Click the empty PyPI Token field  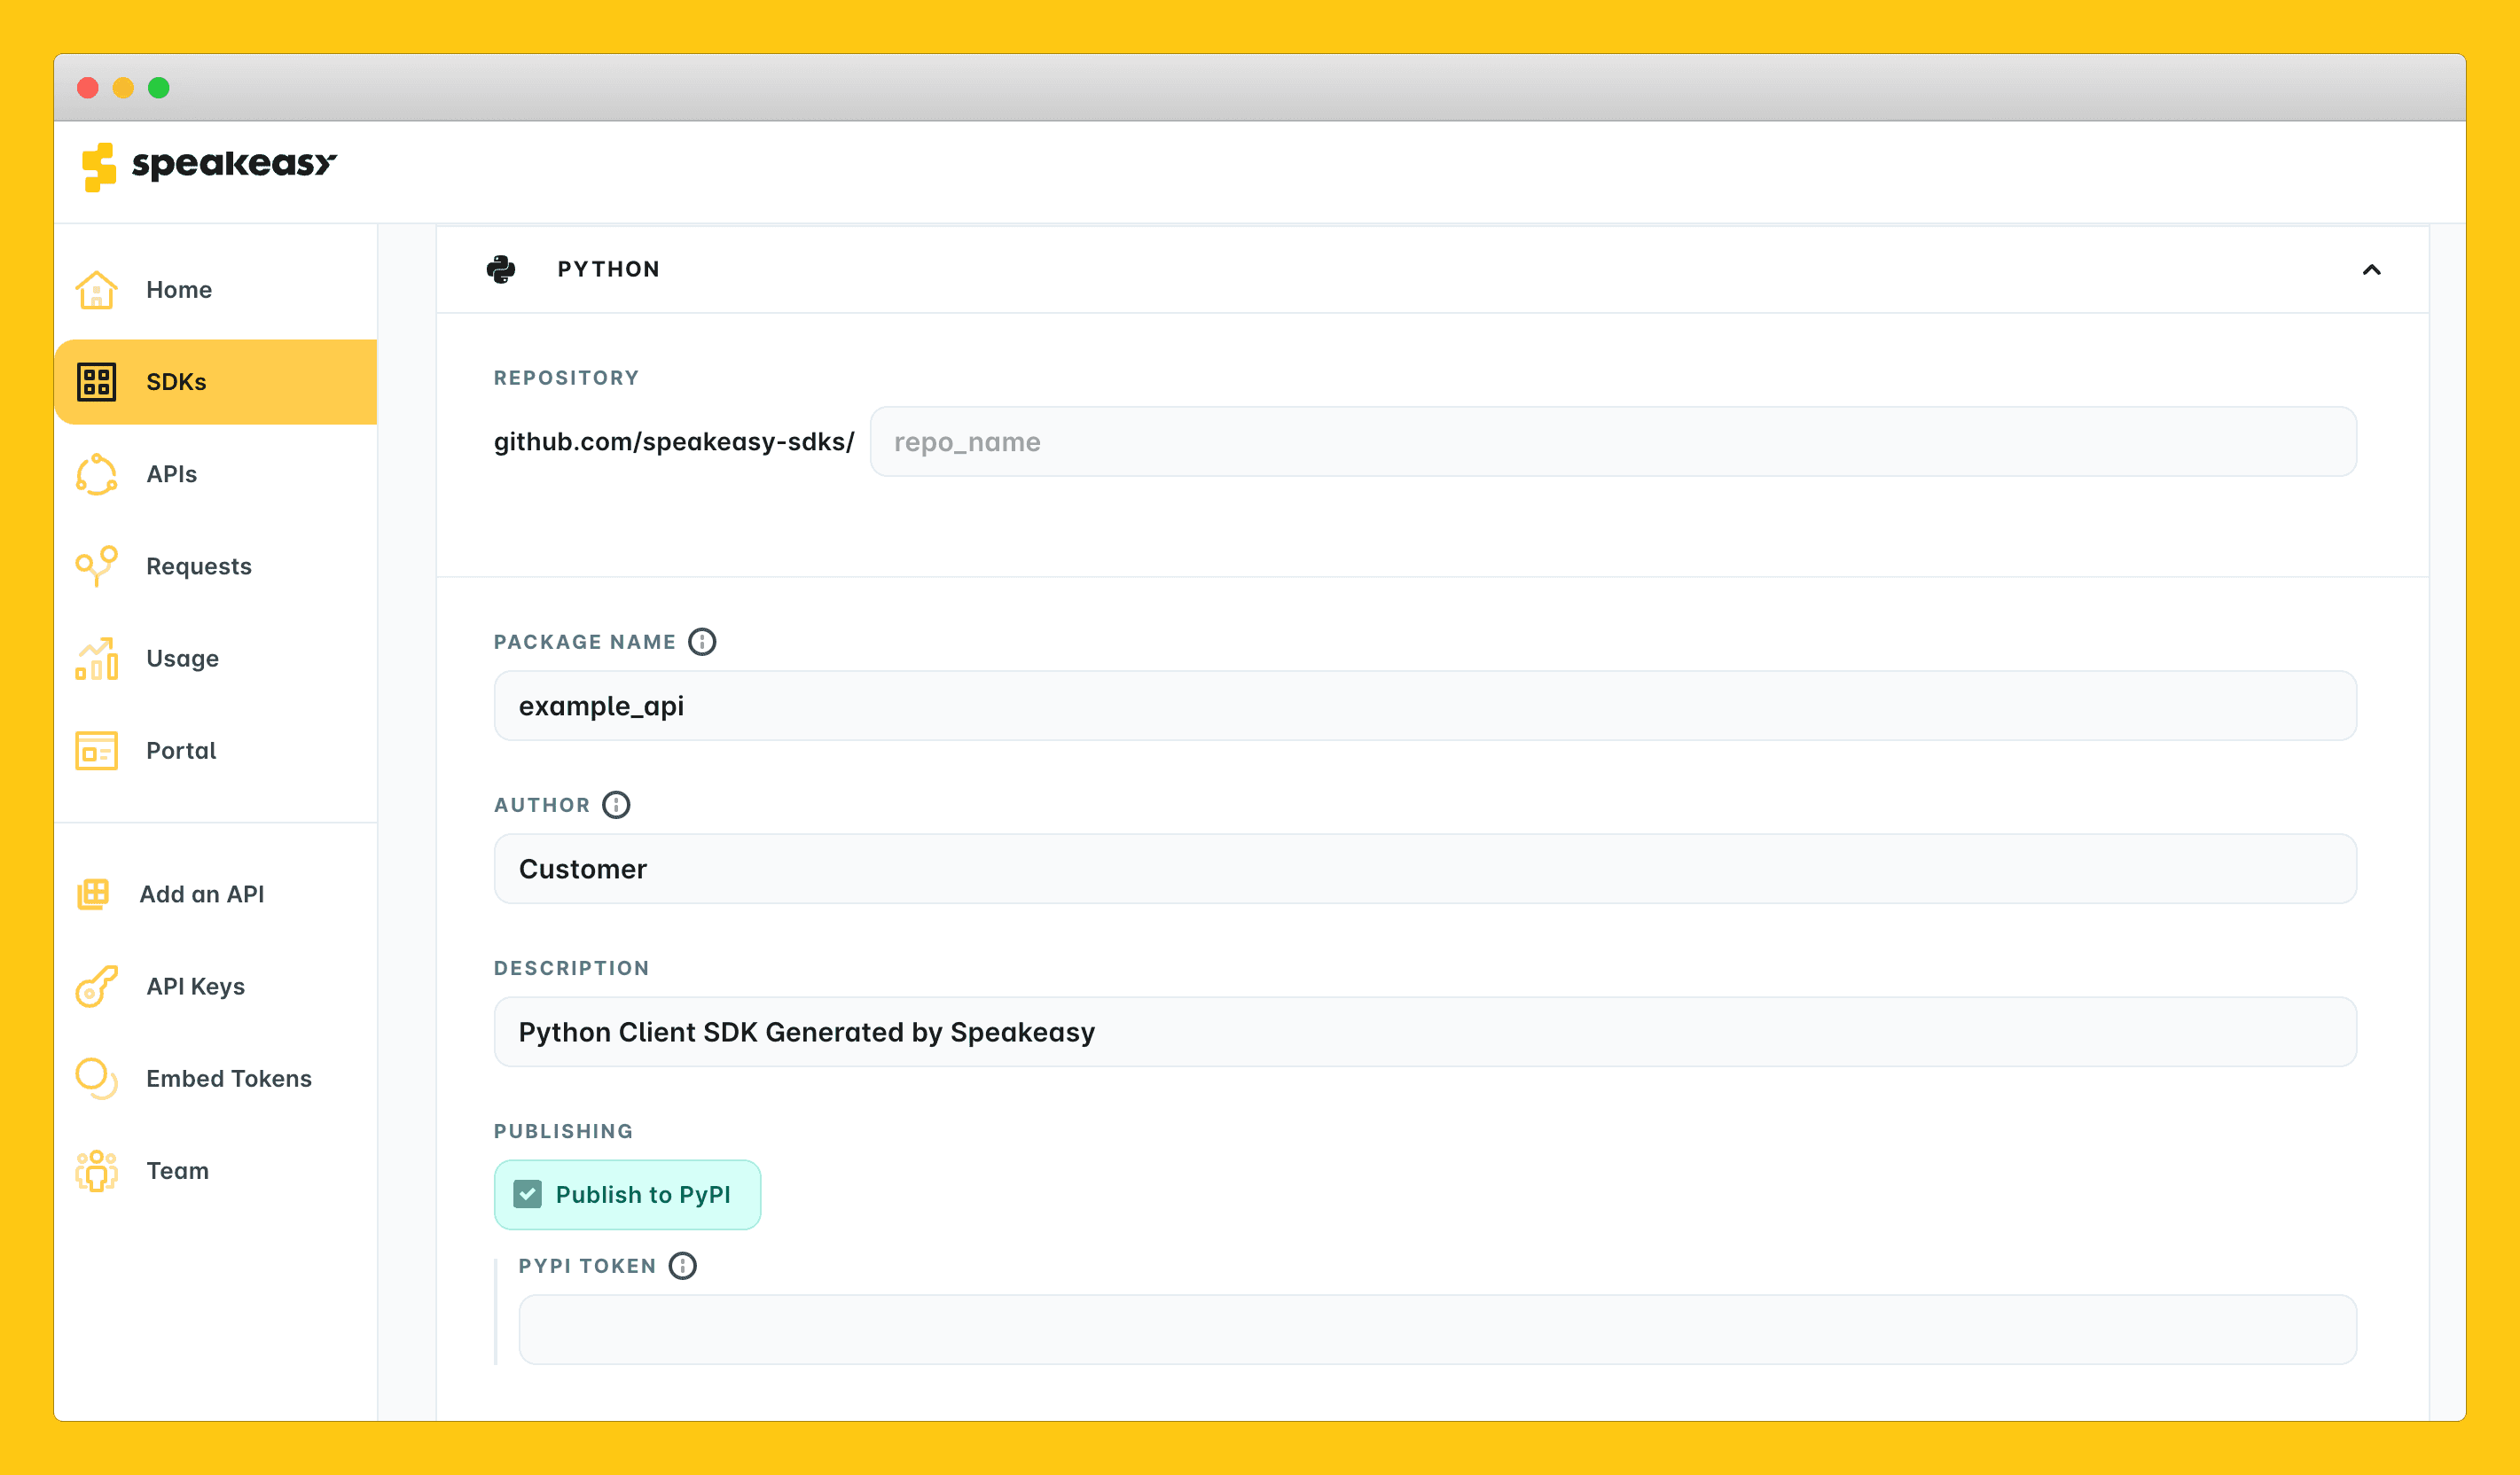tap(1437, 1329)
